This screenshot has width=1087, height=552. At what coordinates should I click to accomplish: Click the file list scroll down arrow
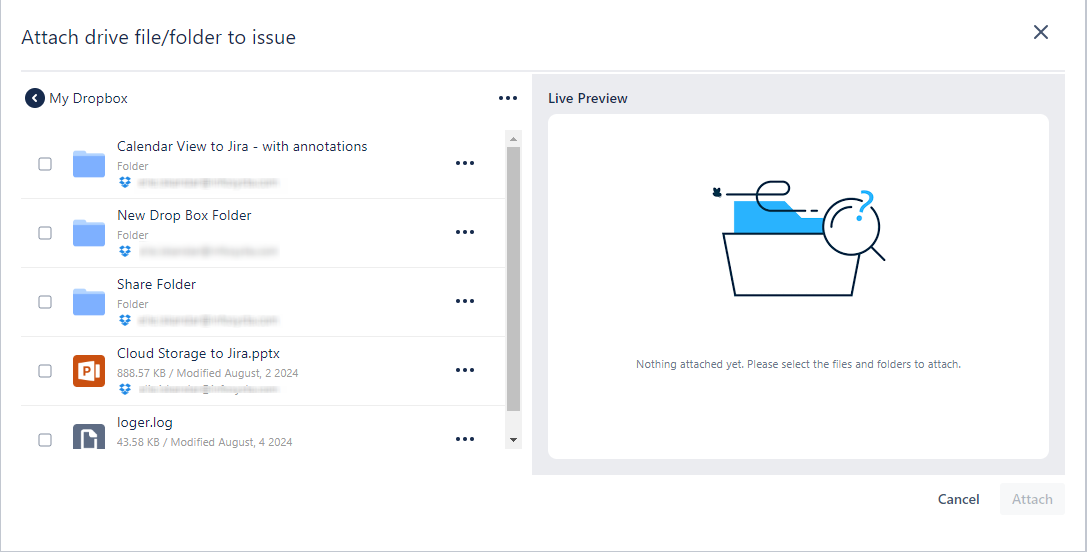[x=514, y=439]
